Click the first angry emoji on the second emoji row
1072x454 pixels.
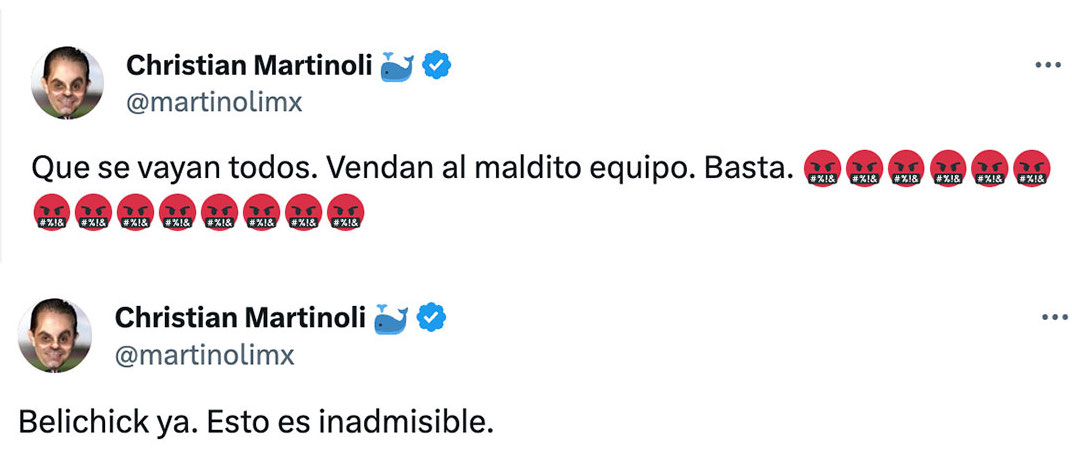pyautogui.click(x=52, y=212)
